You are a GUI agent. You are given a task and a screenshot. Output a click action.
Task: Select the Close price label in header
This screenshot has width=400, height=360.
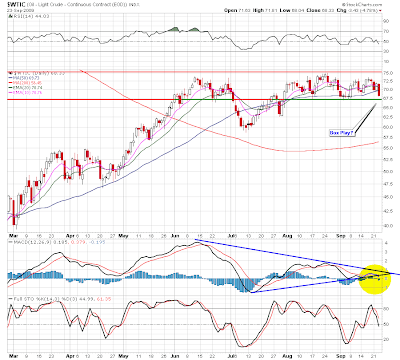313,11
